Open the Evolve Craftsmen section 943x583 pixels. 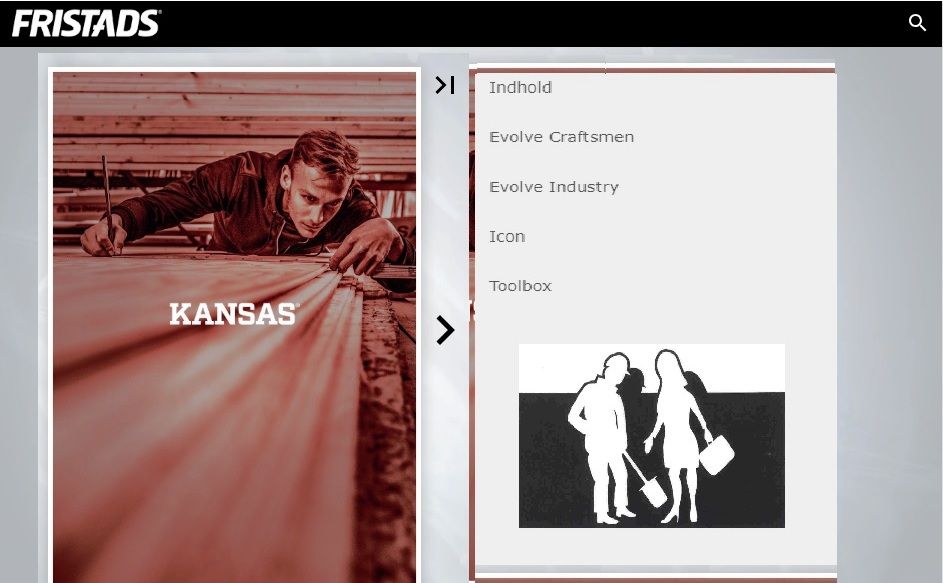point(561,137)
